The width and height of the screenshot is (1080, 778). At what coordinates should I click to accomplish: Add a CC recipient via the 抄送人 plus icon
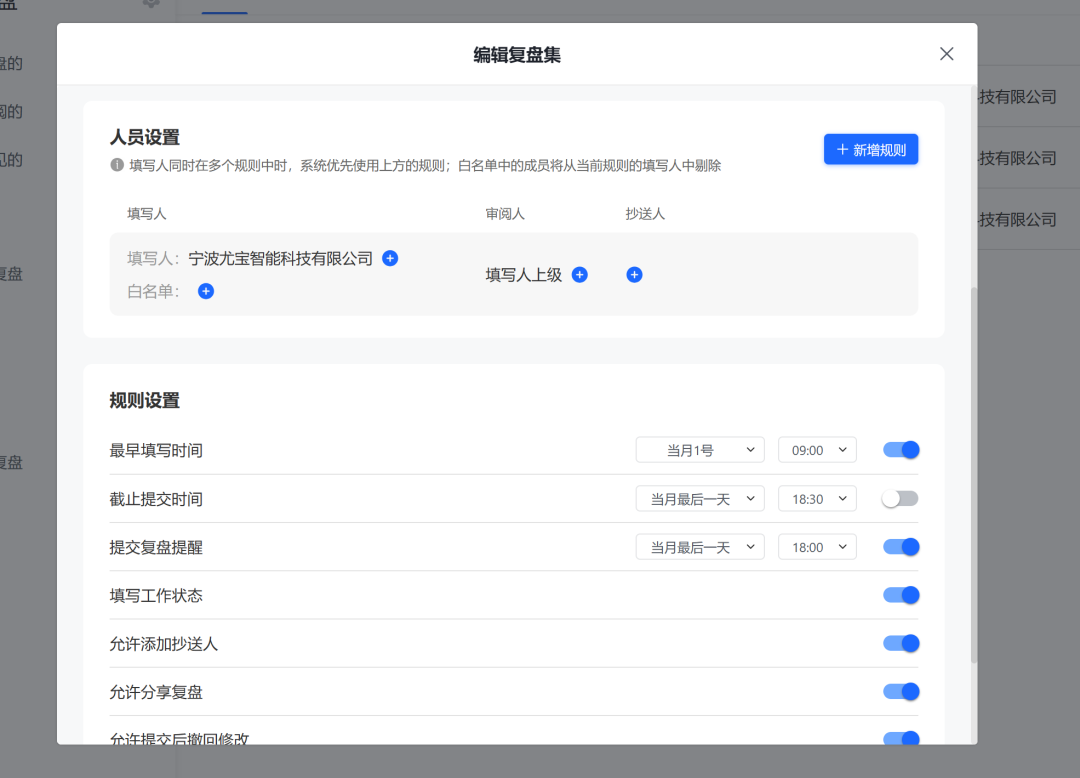(634, 274)
